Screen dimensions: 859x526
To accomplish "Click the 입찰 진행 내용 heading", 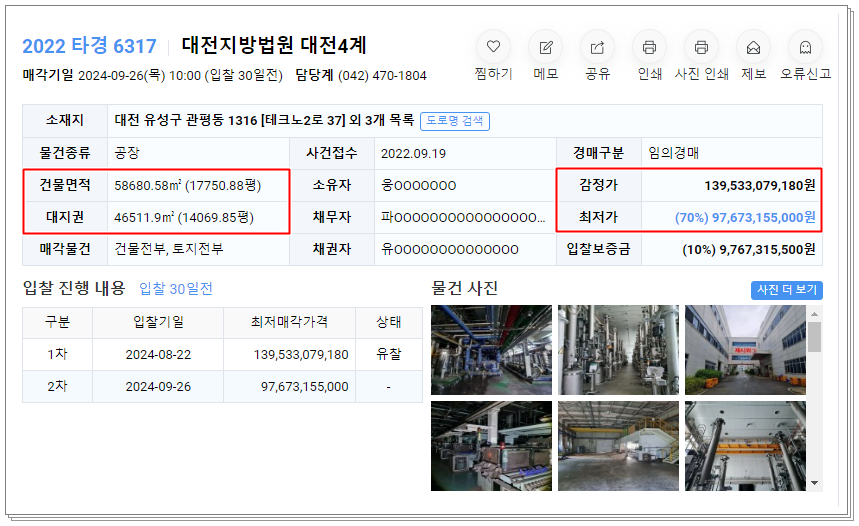I will [x=74, y=288].
